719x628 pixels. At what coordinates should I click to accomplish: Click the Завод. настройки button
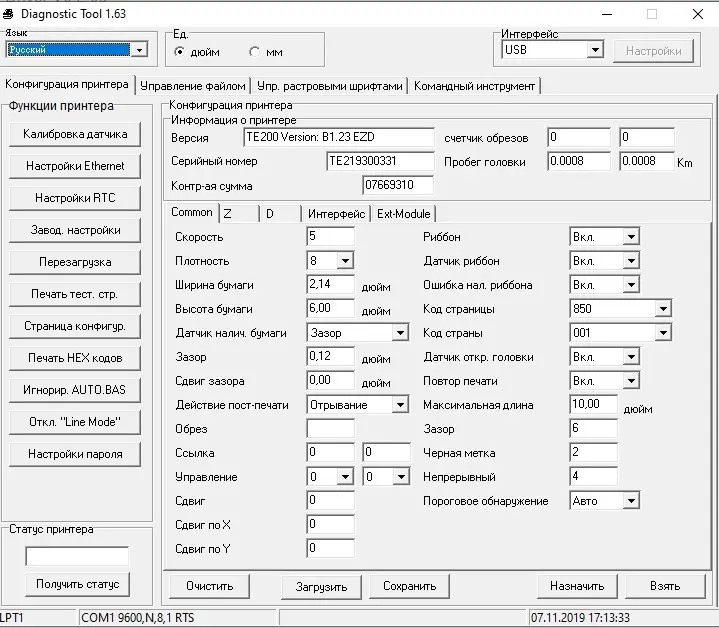[75, 230]
